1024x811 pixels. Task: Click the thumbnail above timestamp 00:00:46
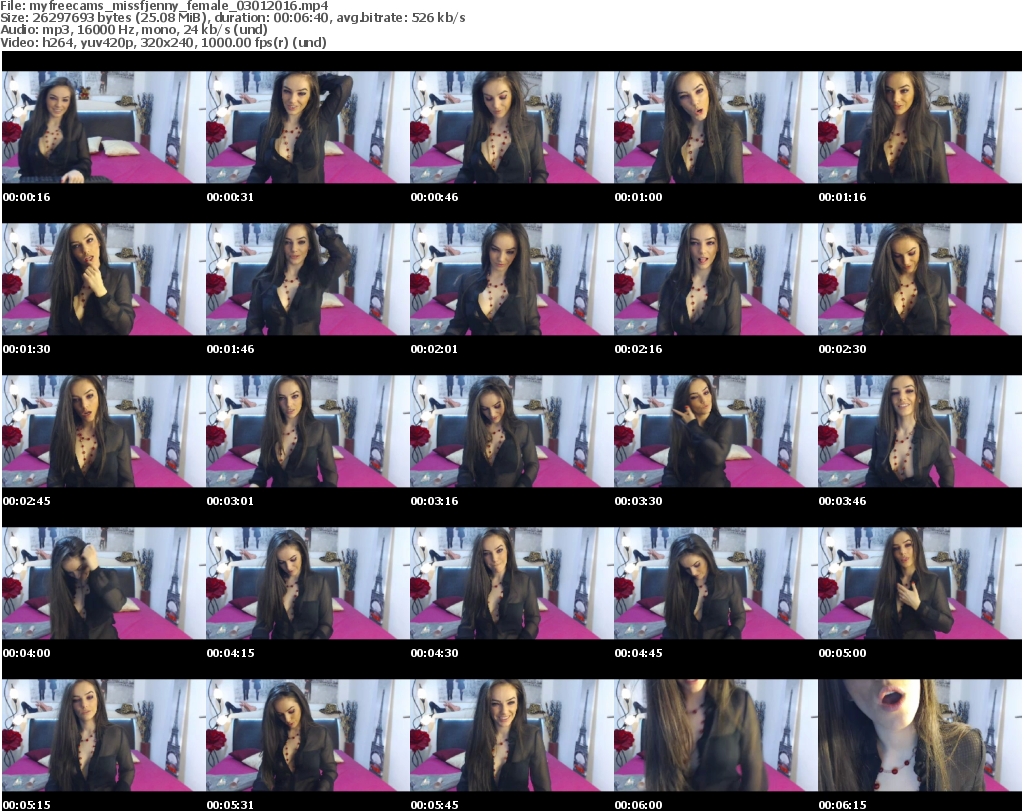[x=511, y=127]
